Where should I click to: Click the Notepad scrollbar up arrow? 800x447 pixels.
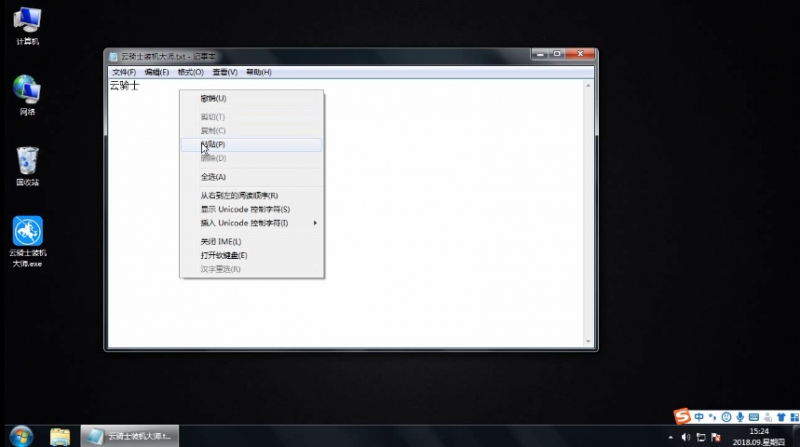tap(588, 86)
